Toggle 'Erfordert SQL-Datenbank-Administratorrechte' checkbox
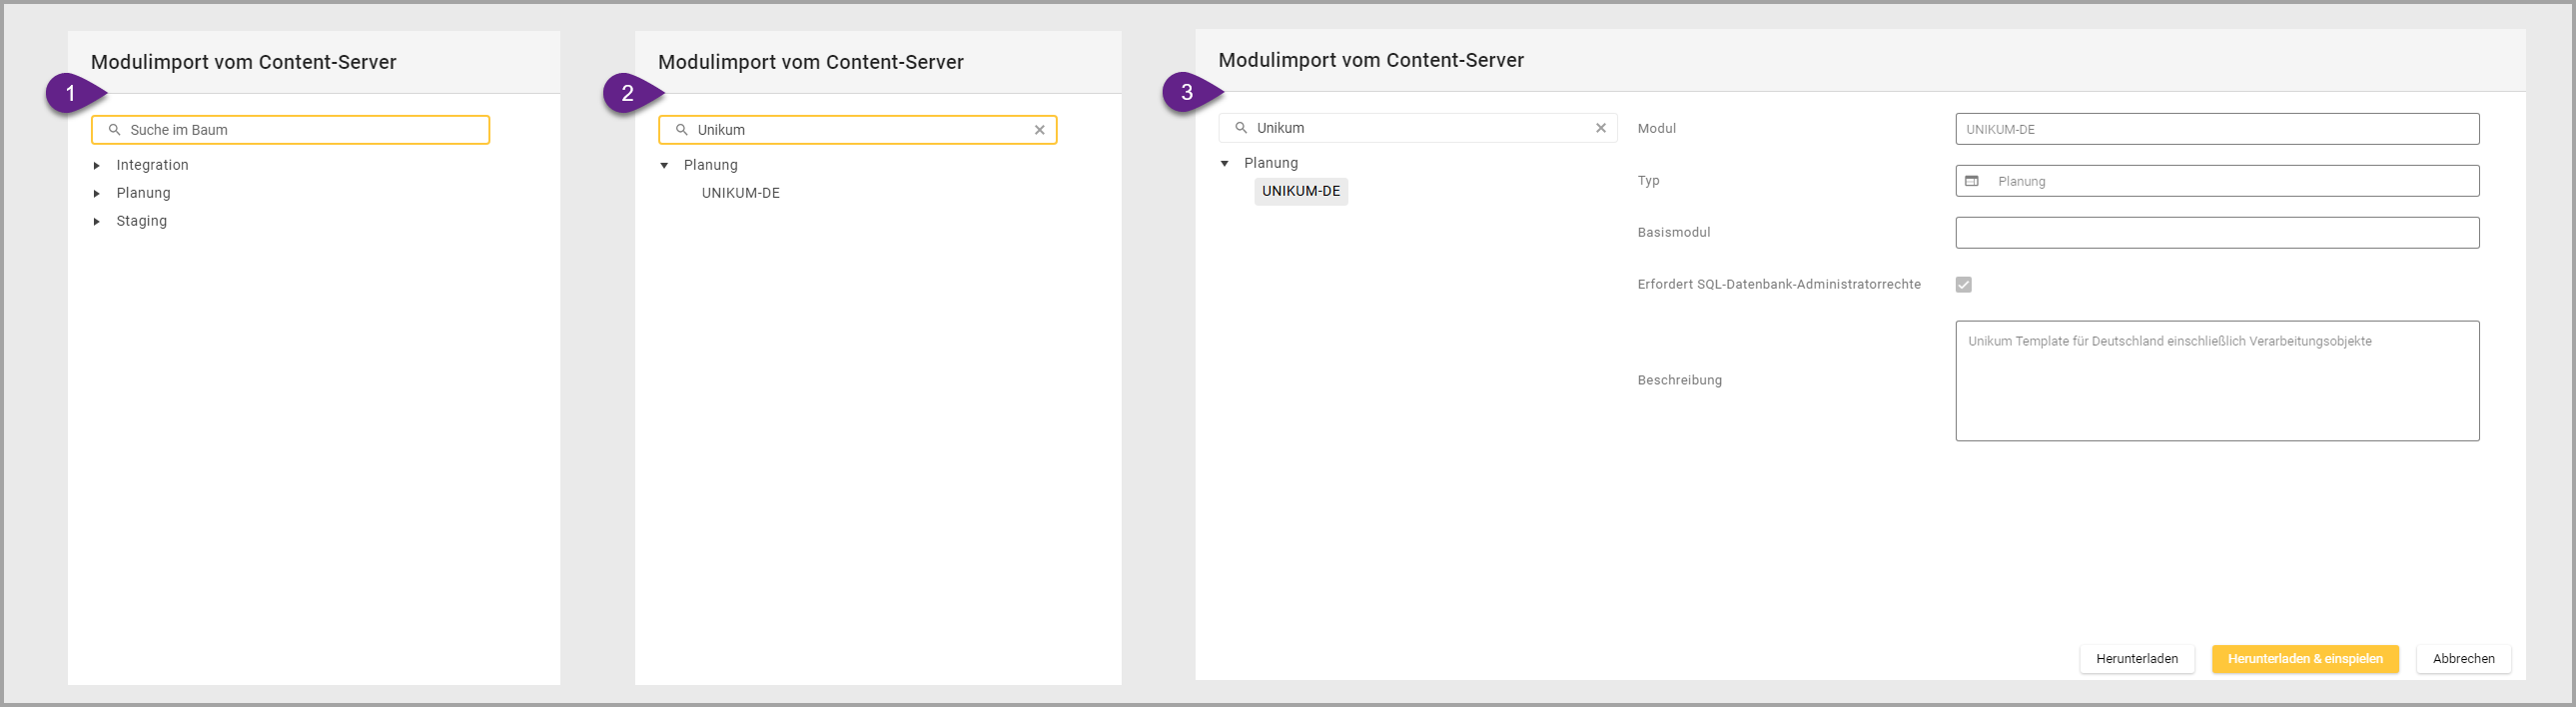2576x707 pixels. (x=1963, y=285)
